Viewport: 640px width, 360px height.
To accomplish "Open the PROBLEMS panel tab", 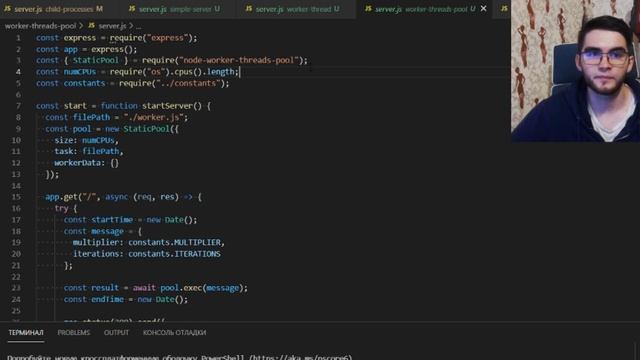I will [x=73, y=333].
